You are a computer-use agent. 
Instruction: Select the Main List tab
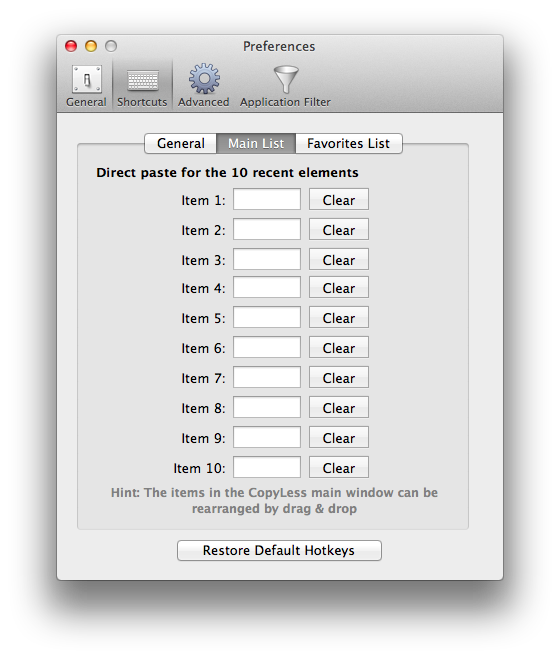256,143
